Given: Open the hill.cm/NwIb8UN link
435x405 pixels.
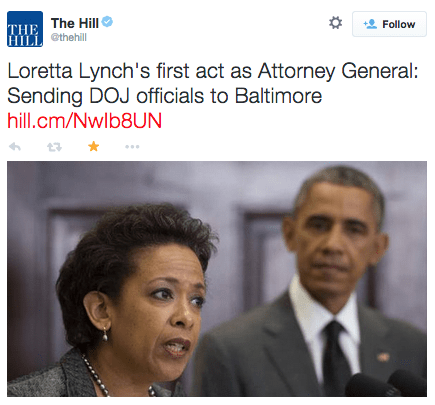Looking at the screenshot, I should (84, 121).
